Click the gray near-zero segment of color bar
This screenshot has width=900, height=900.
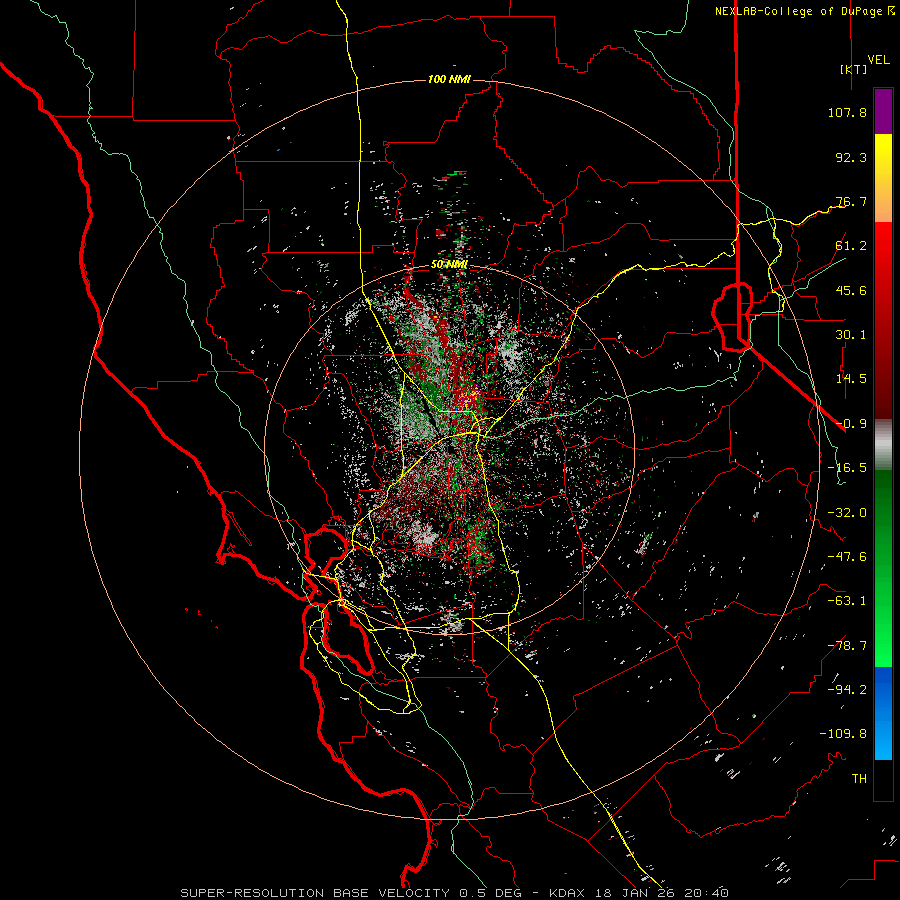pyautogui.click(x=883, y=445)
